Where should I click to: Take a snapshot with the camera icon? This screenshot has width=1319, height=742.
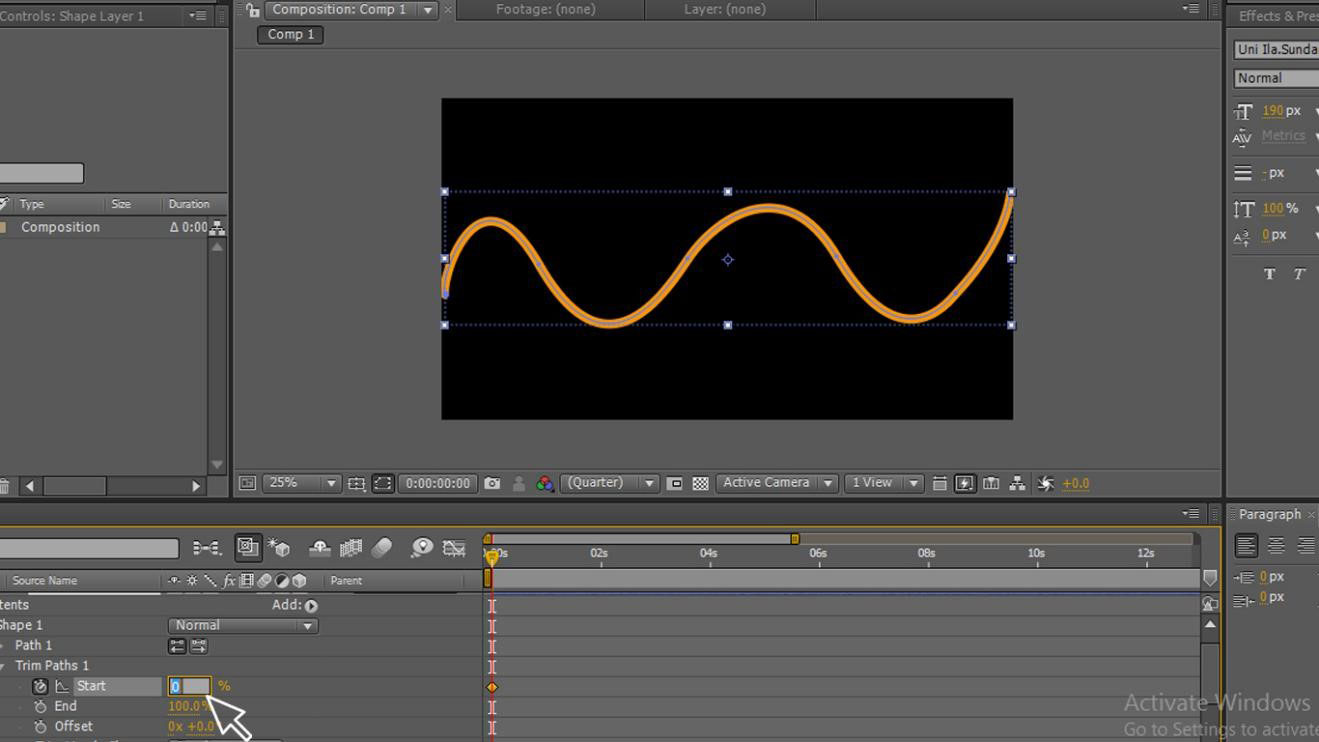click(492, 483)
